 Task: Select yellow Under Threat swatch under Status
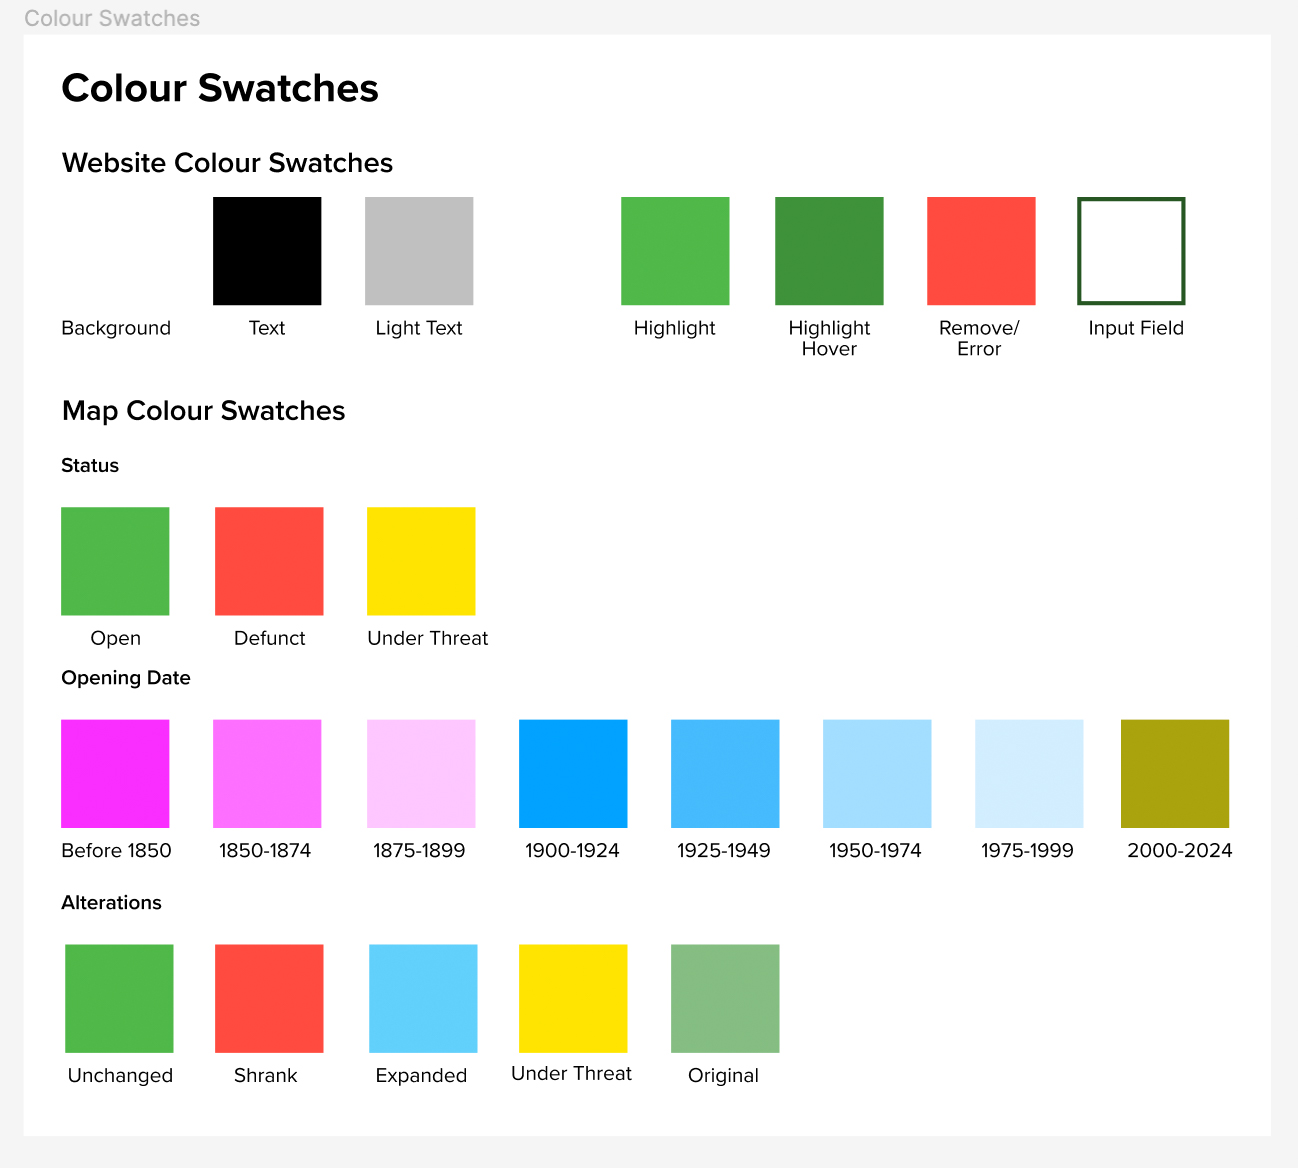pyautogui.click(x=421, y=561)
